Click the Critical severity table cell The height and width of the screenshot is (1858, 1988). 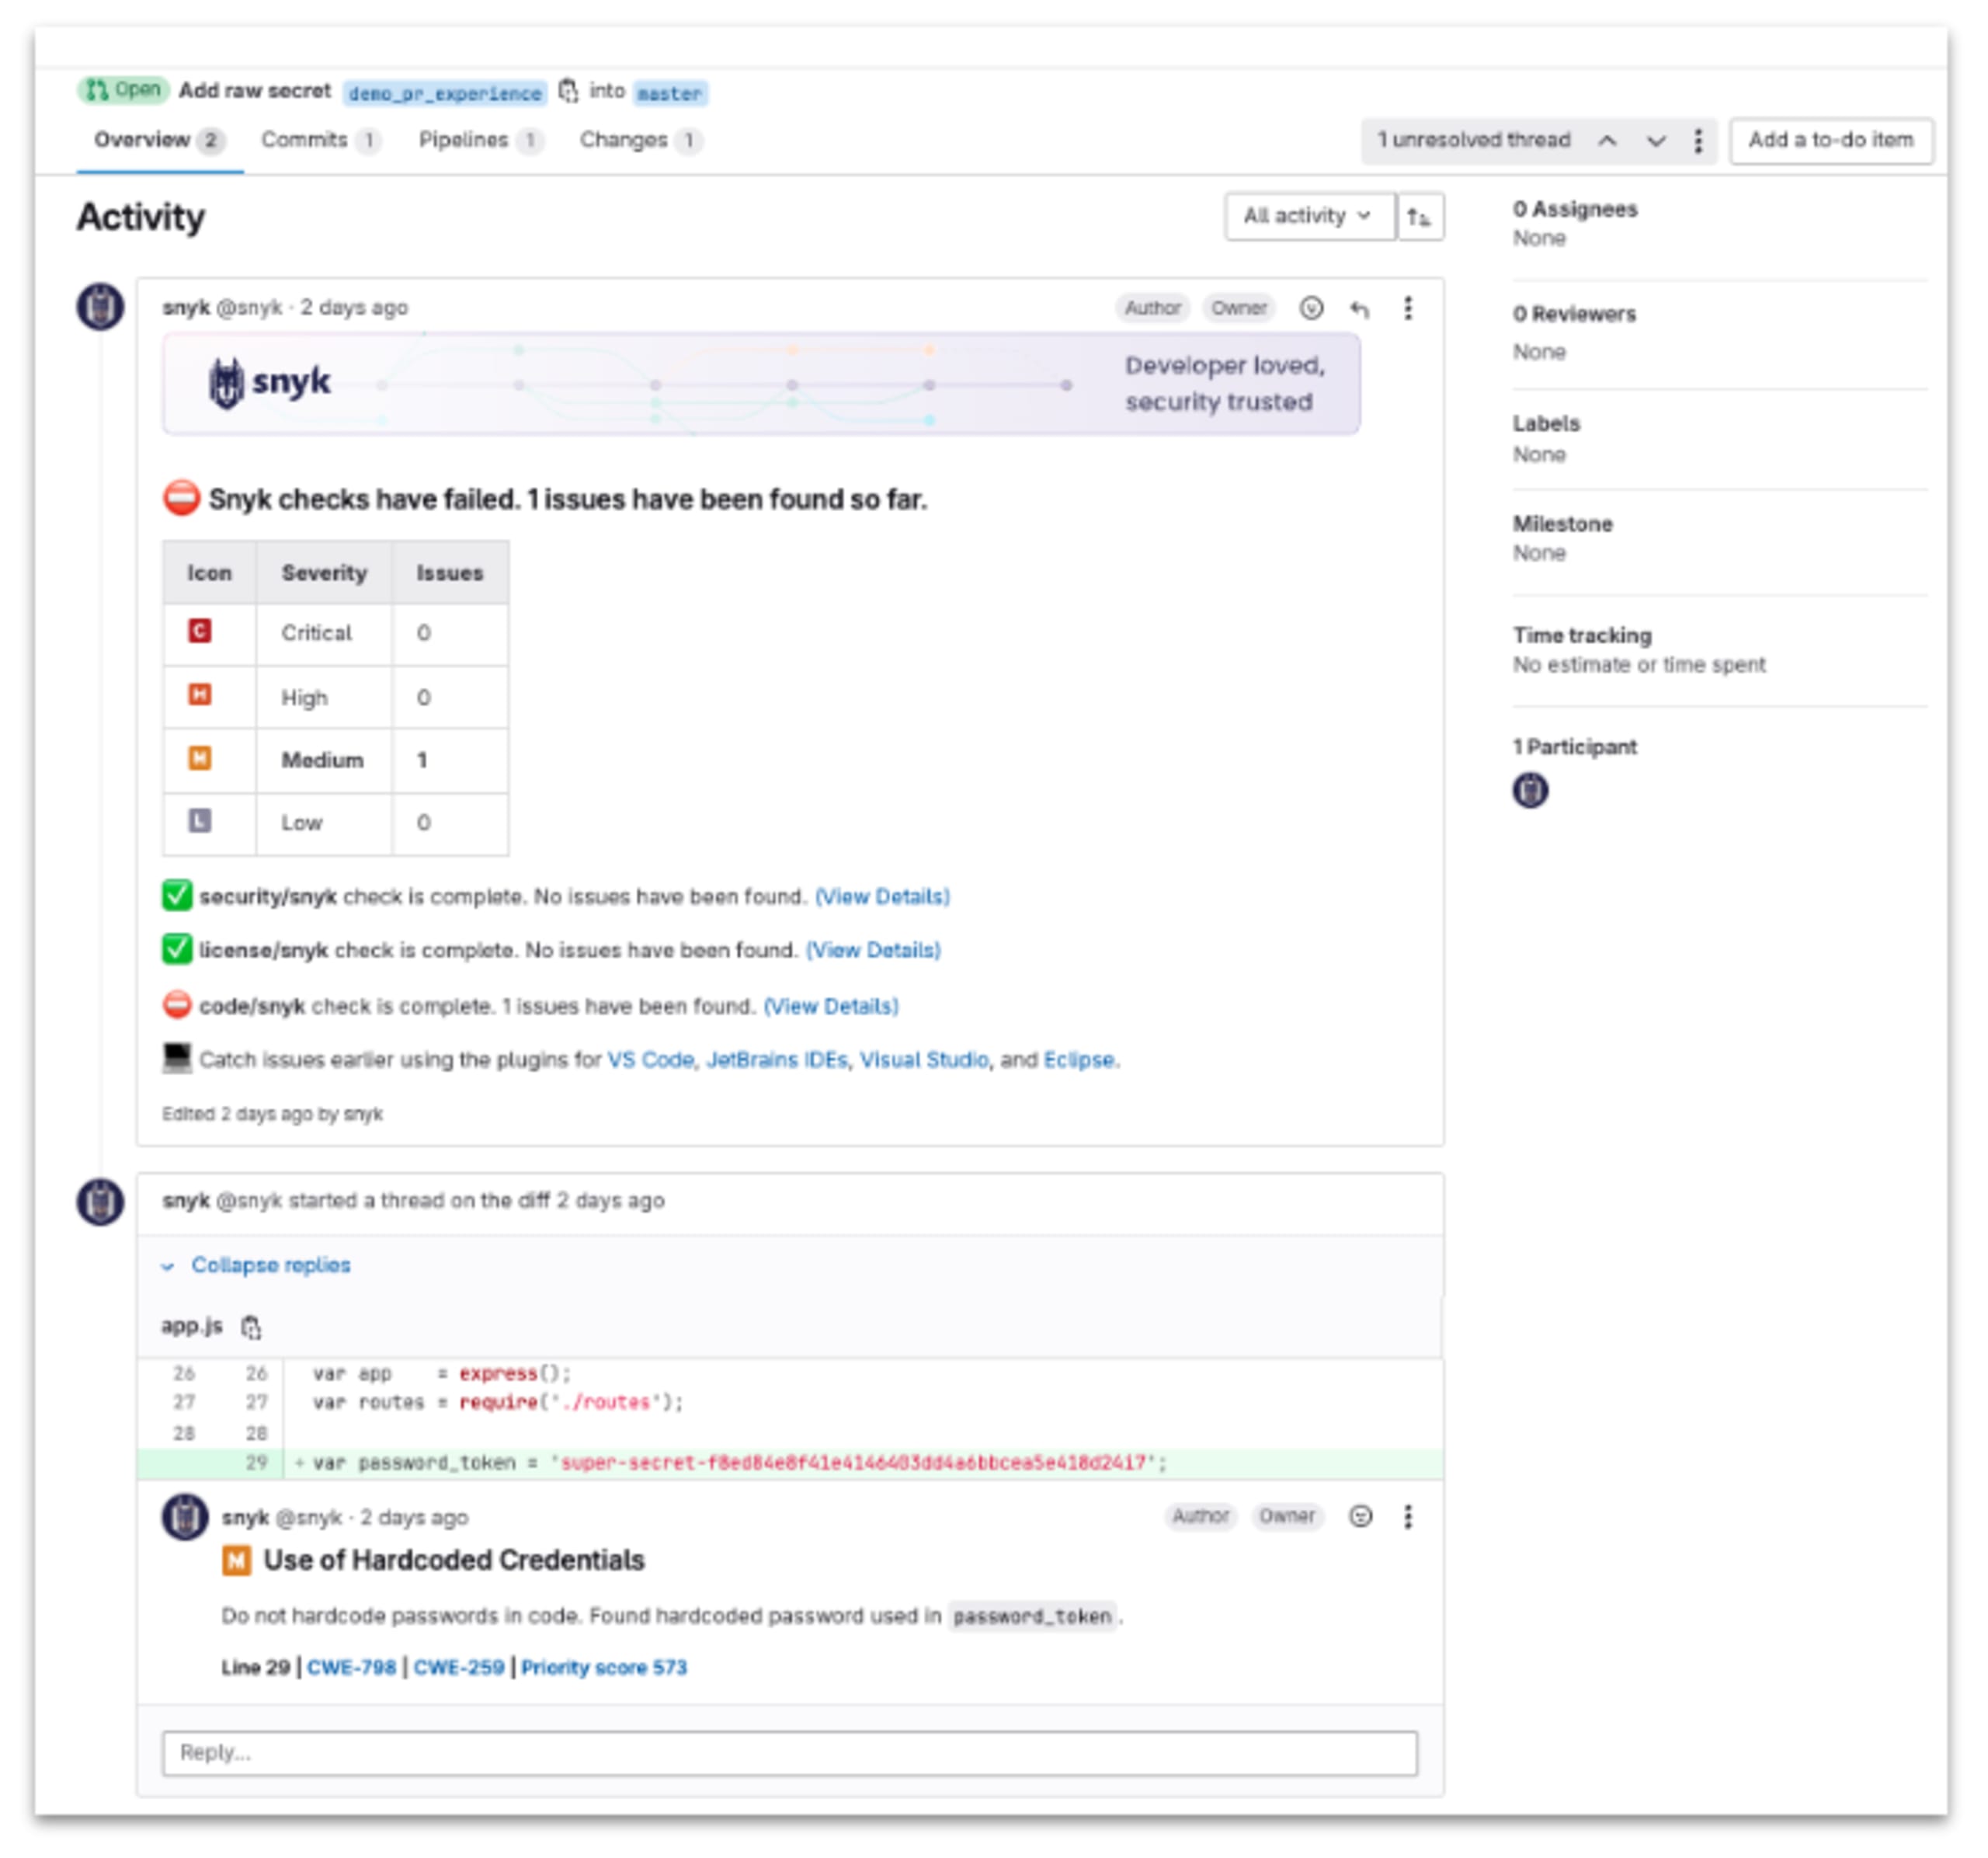tap(324, 633)
